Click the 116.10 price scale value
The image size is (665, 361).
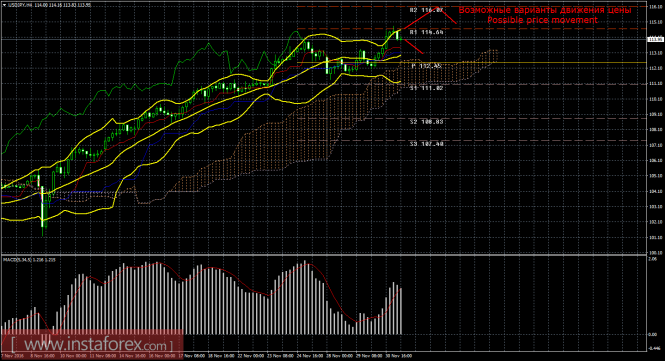coord(656,6)
